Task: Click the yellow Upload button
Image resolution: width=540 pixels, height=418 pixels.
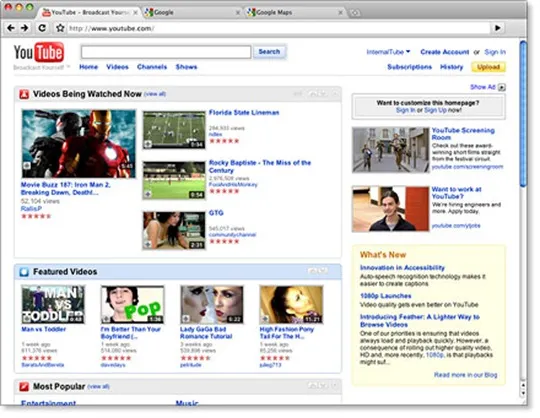Action: click(x=488, y=67)
